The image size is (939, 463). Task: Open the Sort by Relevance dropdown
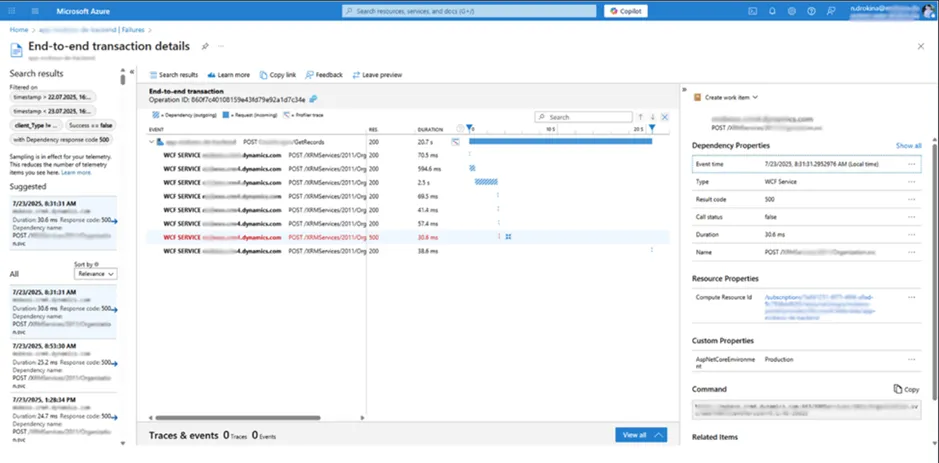pyautogui.click(x=96, y=273)
